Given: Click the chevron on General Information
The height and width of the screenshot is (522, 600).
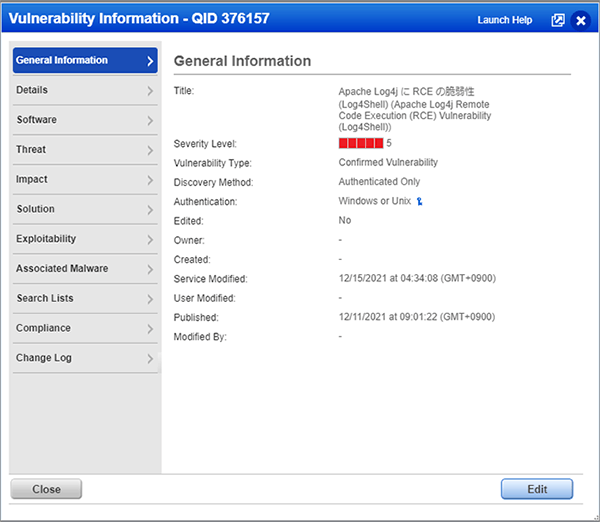Looking at the screenshot, I should 150,61.
